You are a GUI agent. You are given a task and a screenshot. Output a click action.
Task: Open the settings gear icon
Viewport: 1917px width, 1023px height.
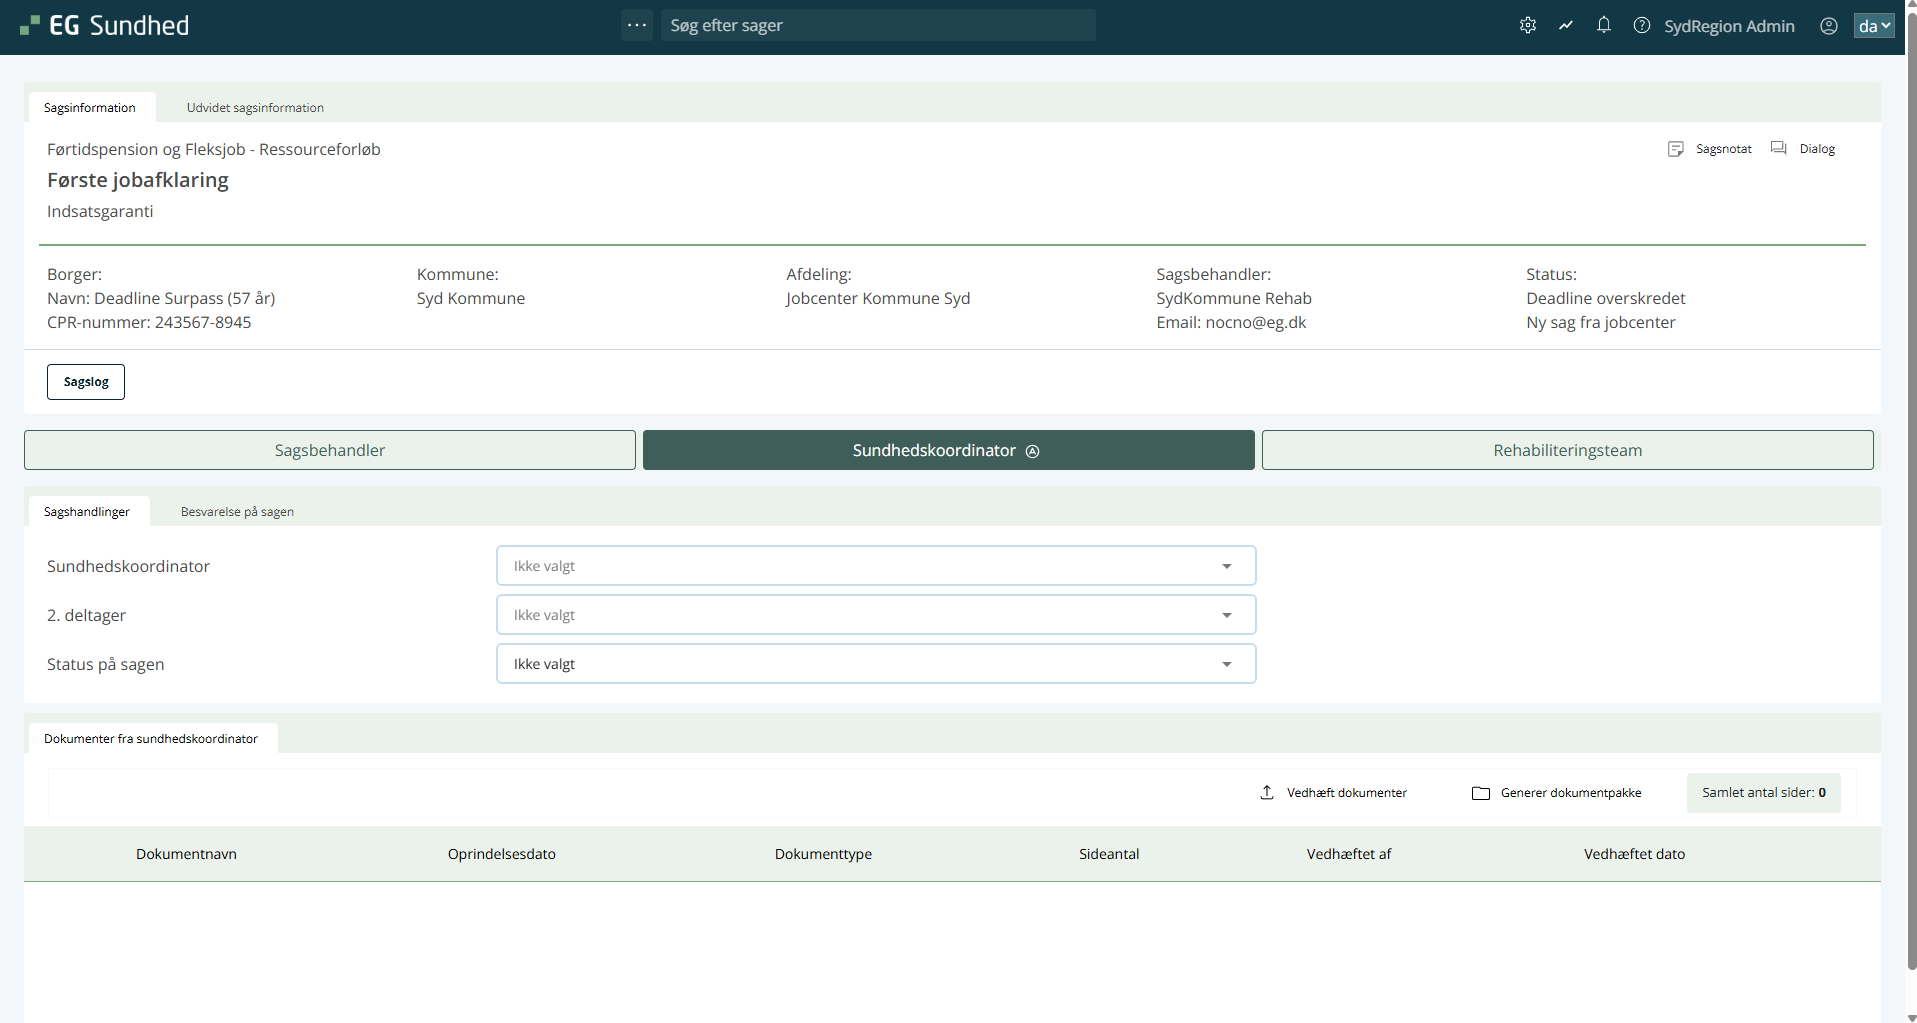1527,26
